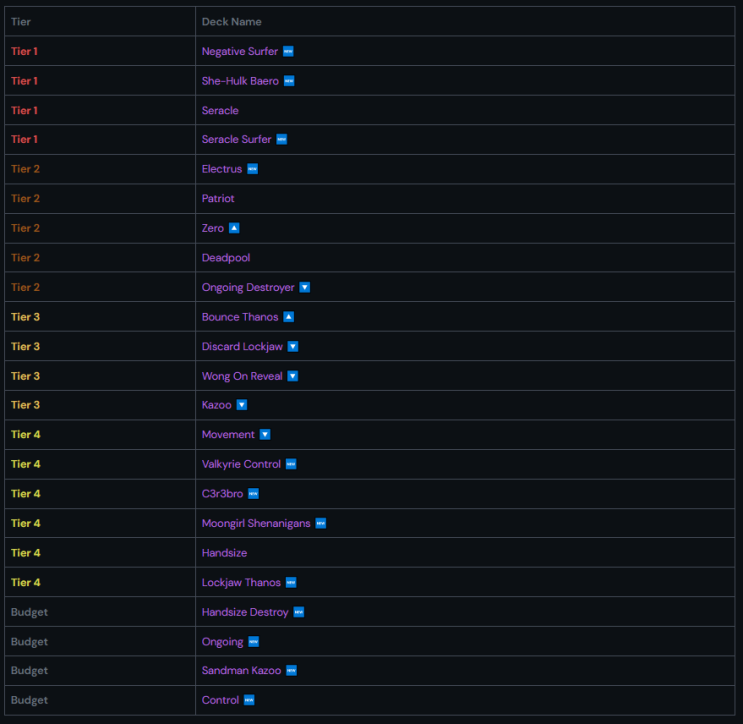Click the up-arrow icon next to Bounce Thanos
The image size is (743, 724).
point(289,317)
